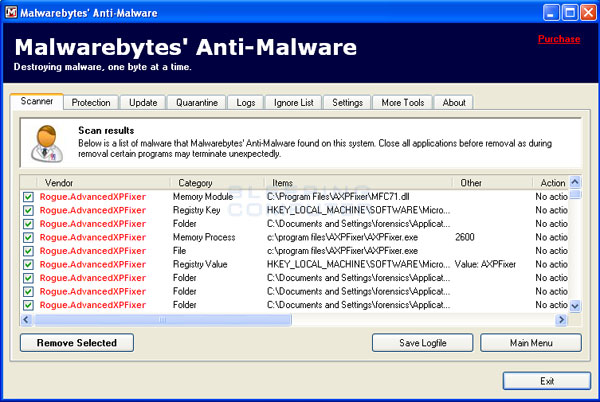600x402 pixels.
Task: Sort by the Action column header
Action: (551, 183)
